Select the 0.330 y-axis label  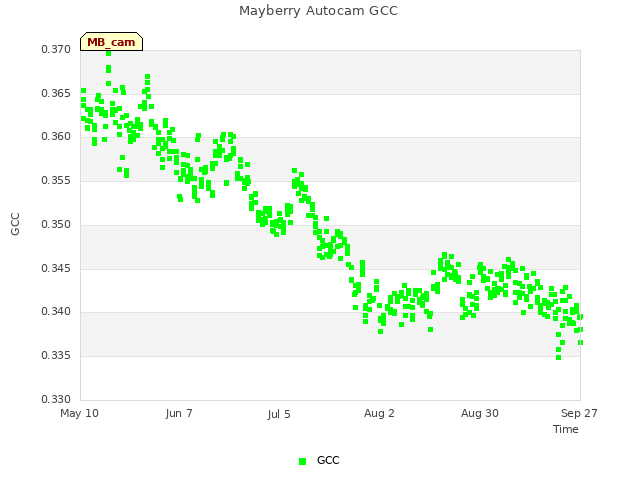[56, 399]
